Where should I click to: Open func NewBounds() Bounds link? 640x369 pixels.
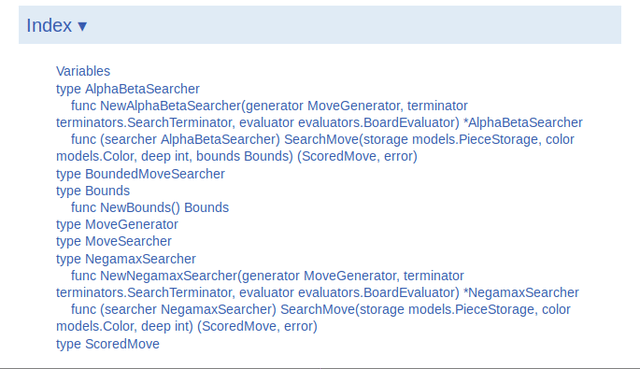point(150,207)
